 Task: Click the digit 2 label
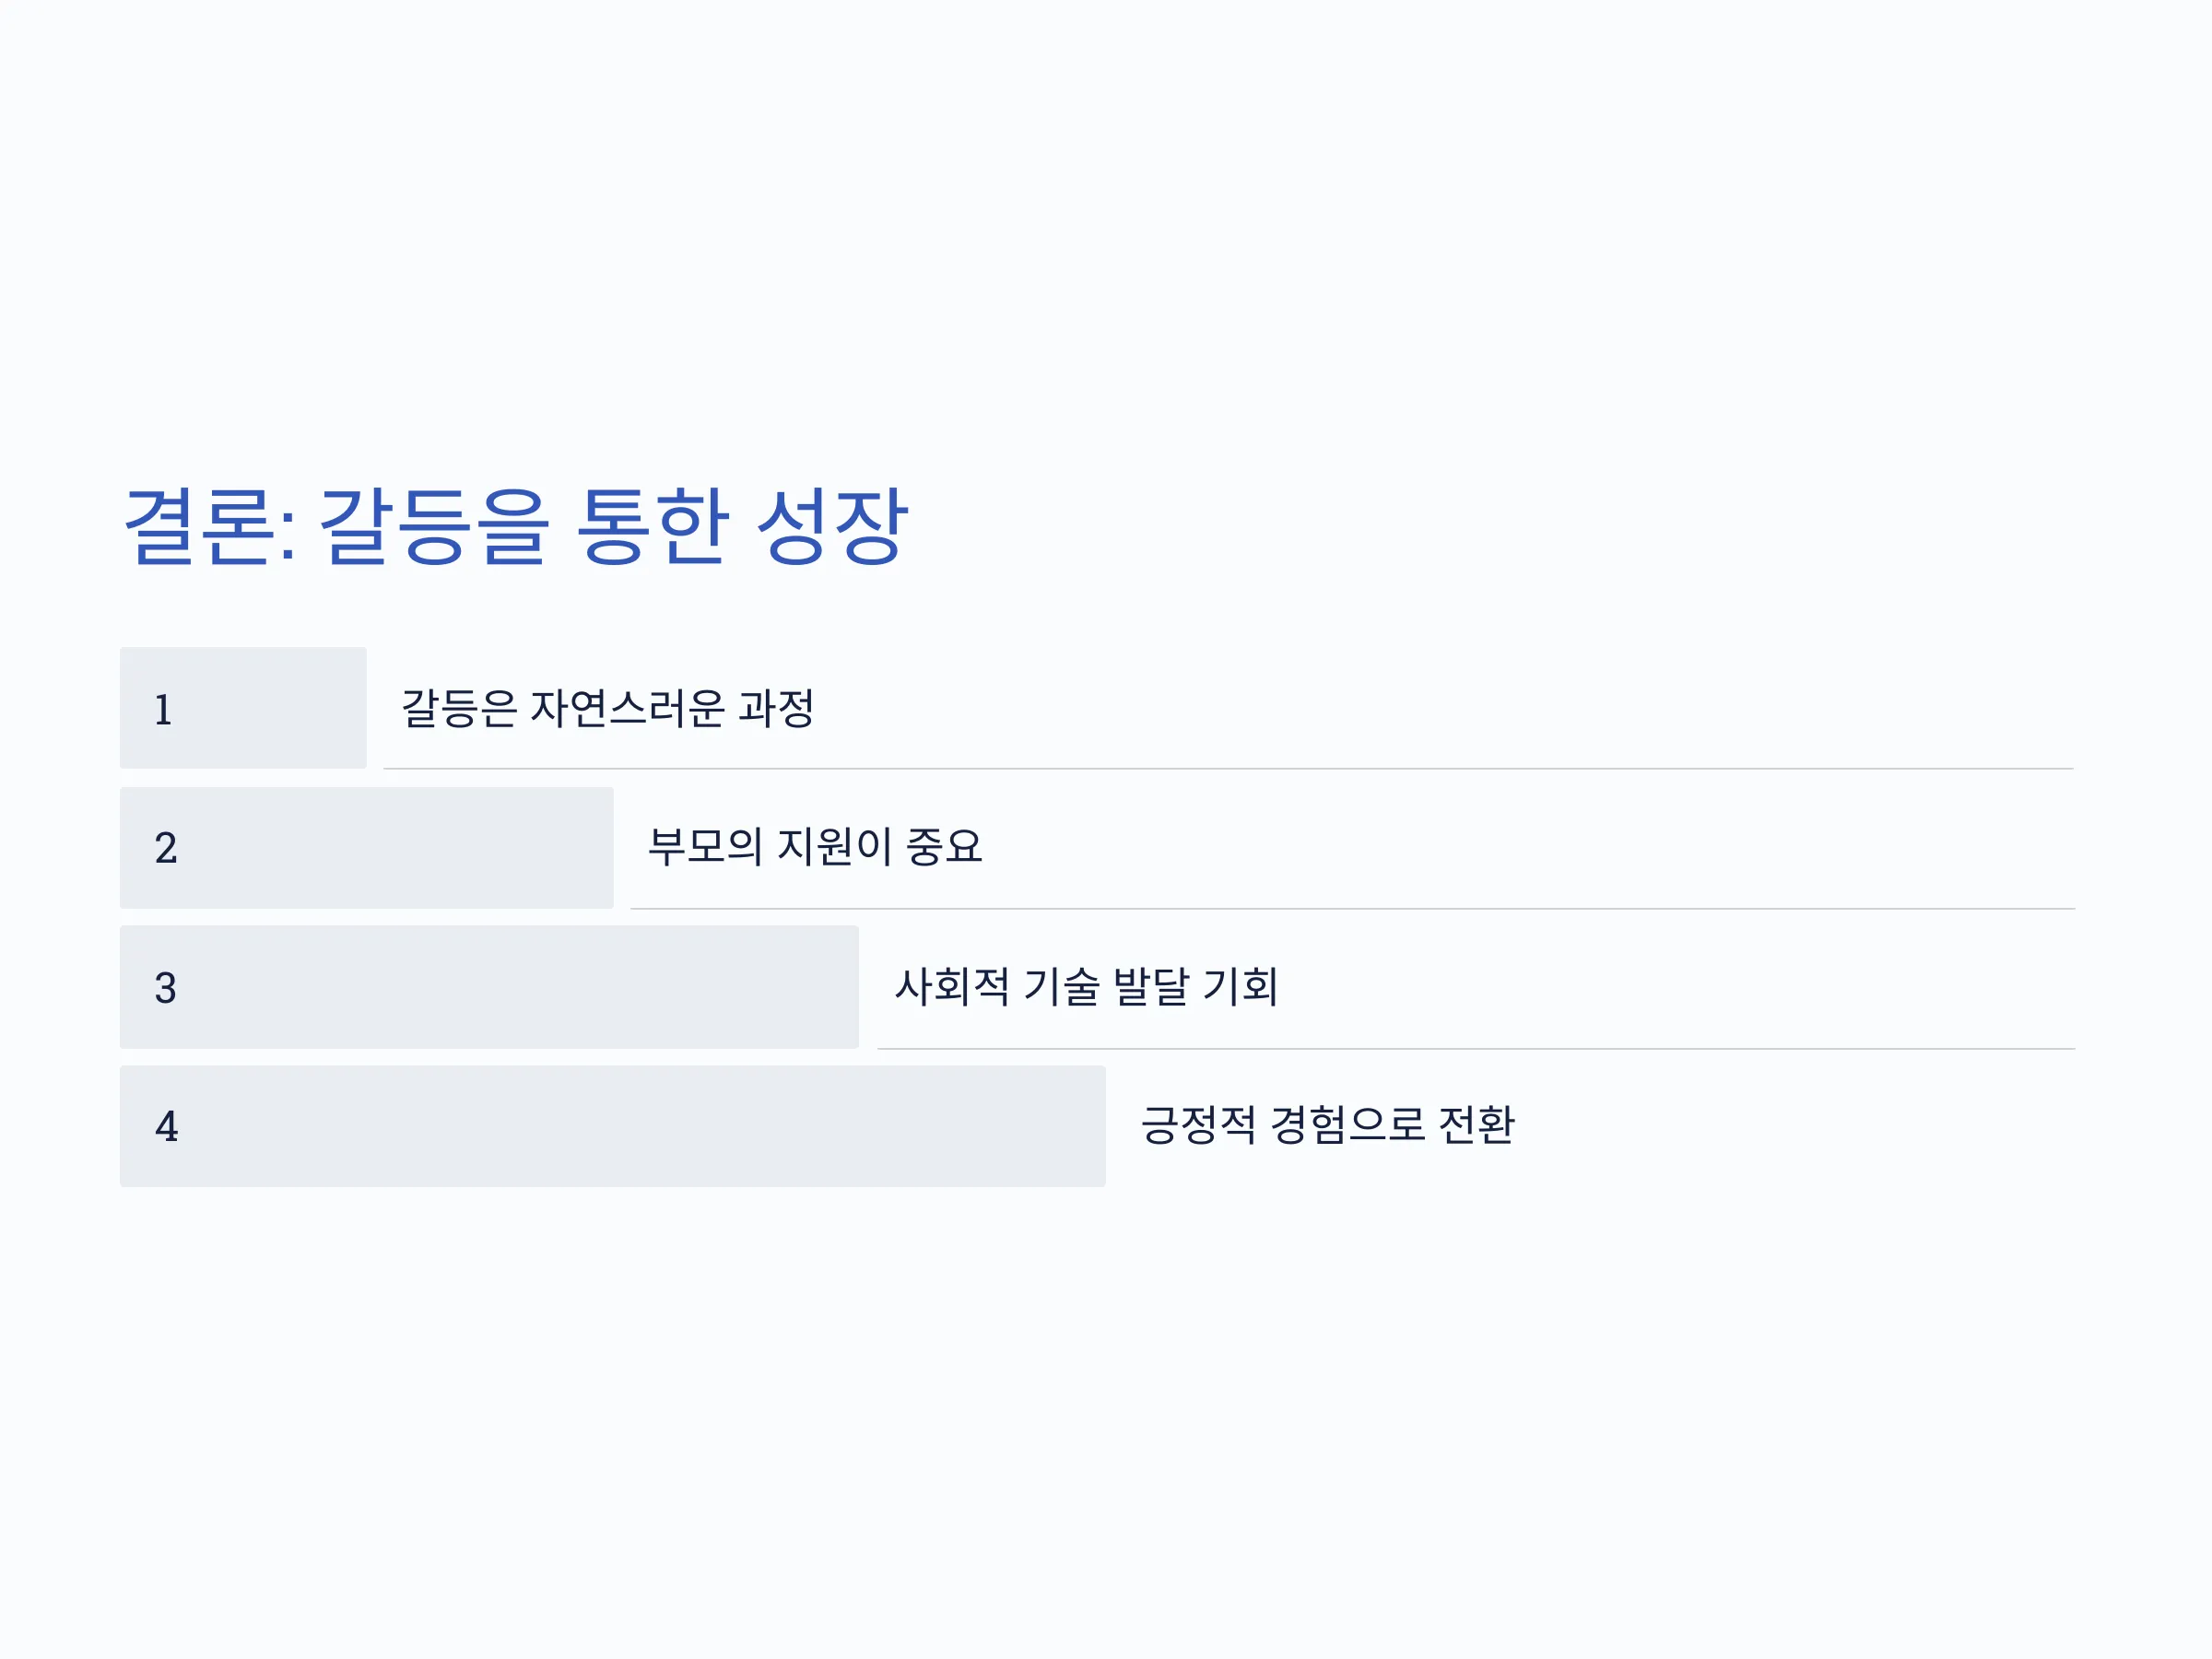166,848
